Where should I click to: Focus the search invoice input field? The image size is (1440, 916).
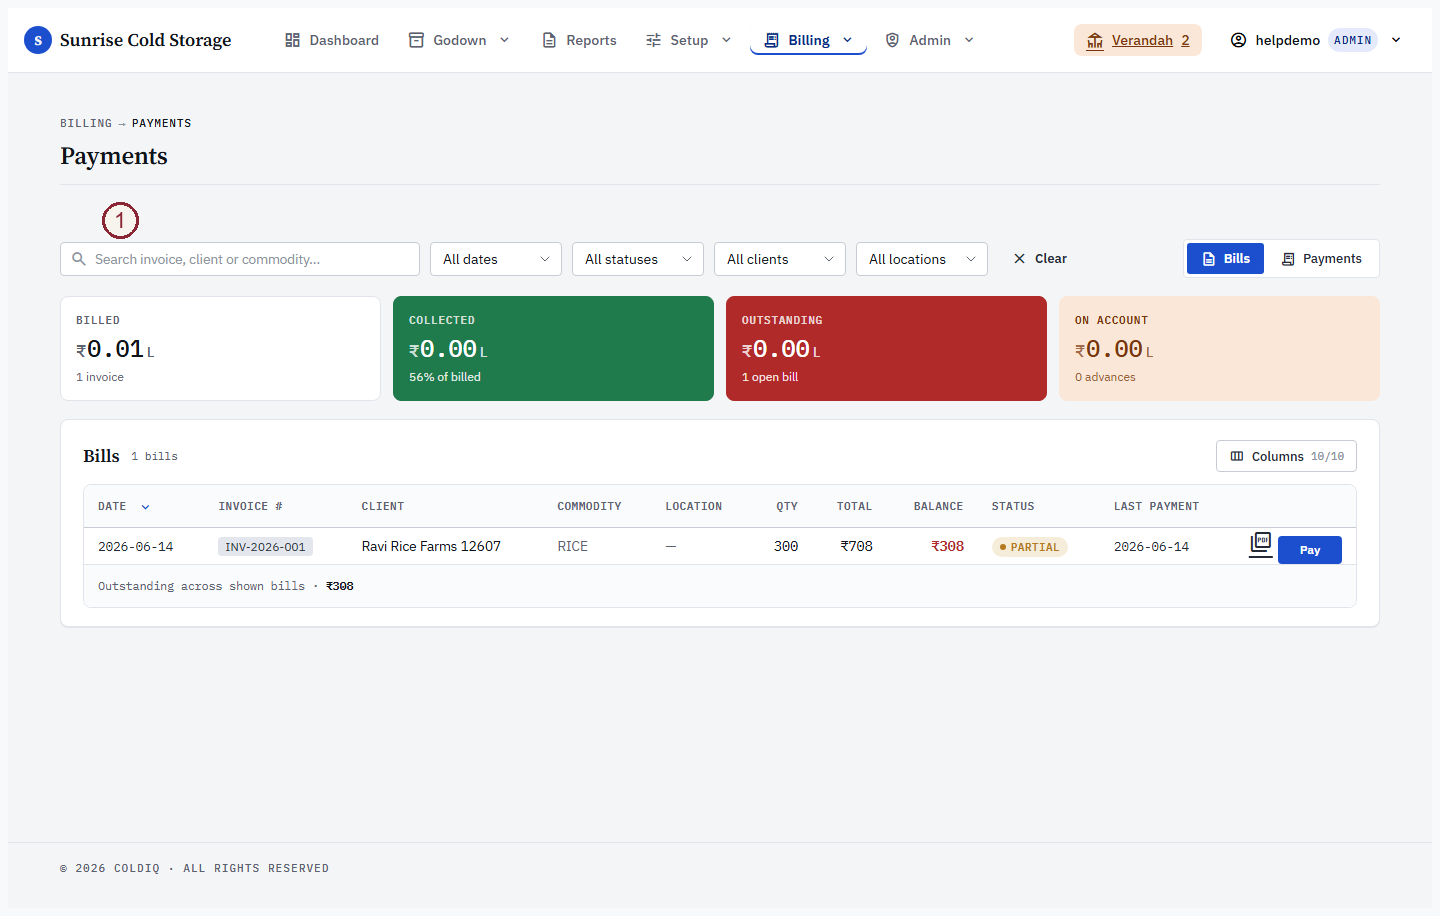[240, 259]
